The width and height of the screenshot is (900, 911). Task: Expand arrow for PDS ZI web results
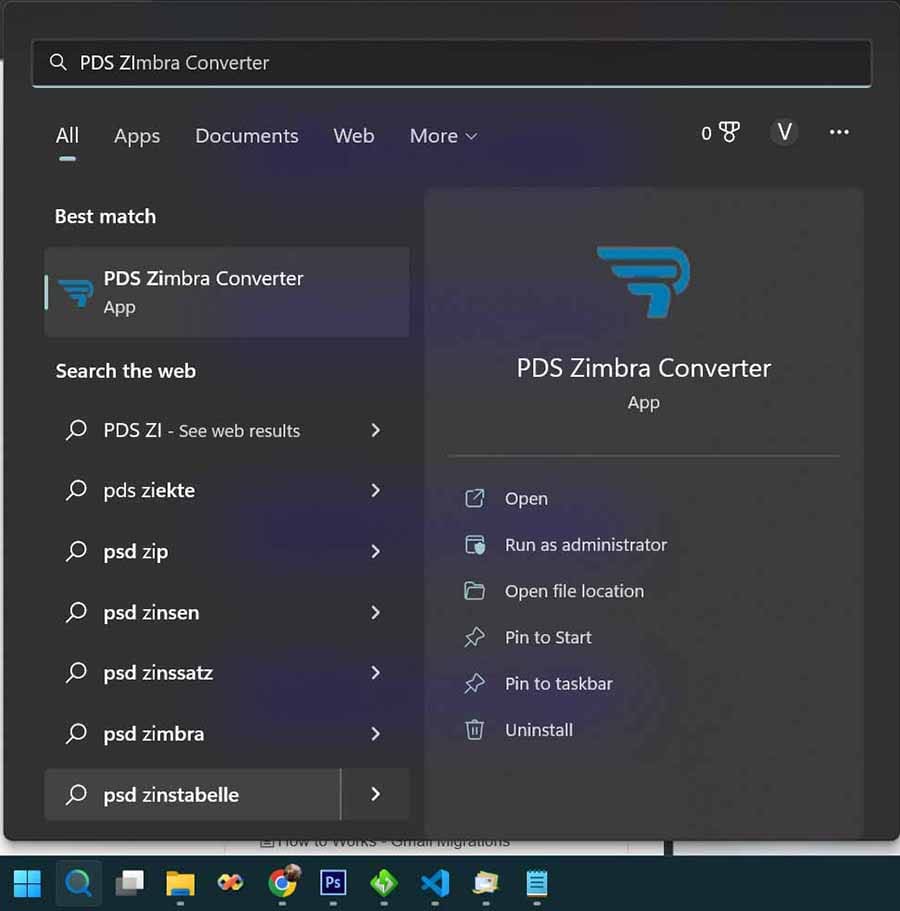(x=375, y=430)
